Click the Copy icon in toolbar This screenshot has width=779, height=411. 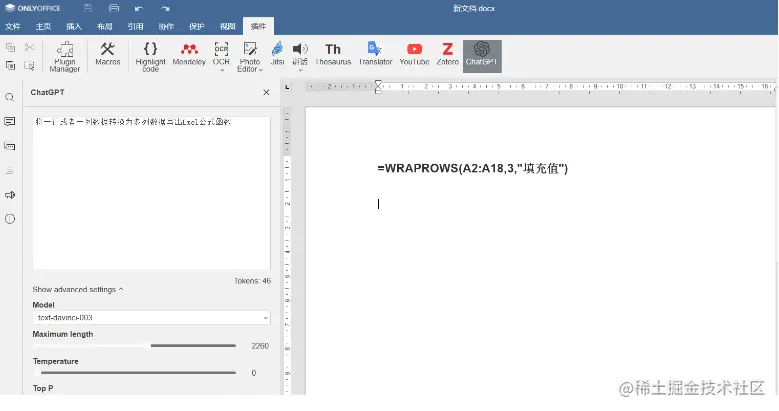(x=10, y=47)
